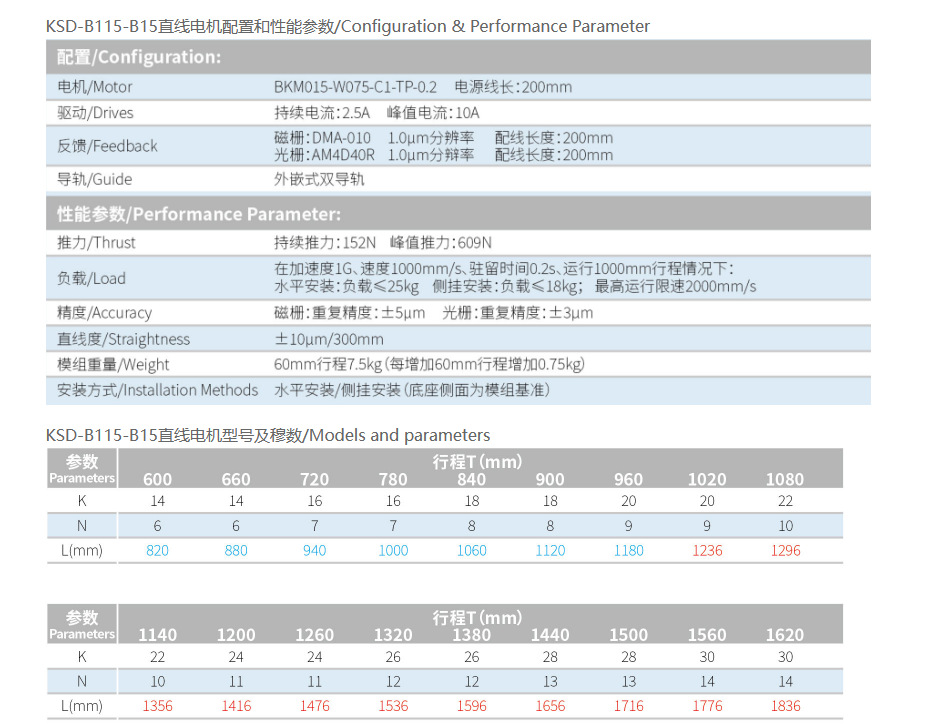Click stroke column header '600'

[157, 479]
